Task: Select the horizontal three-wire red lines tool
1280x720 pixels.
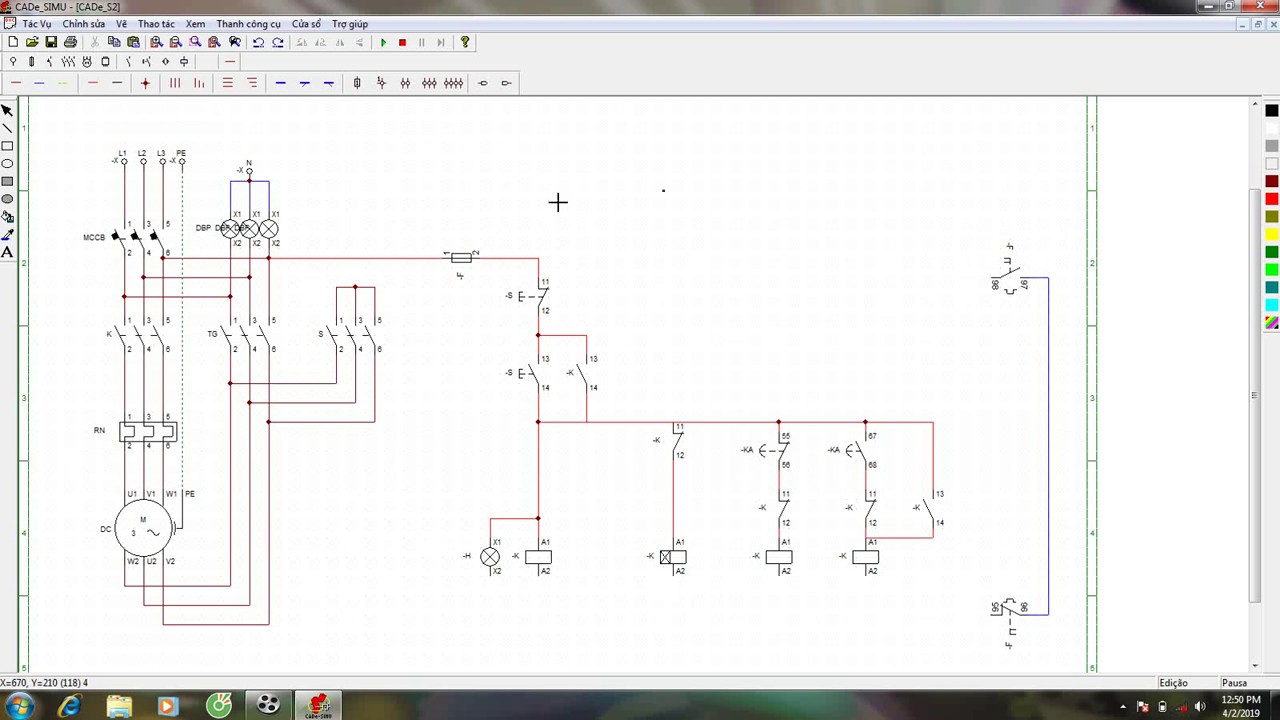Action: (x=227, y=83)
